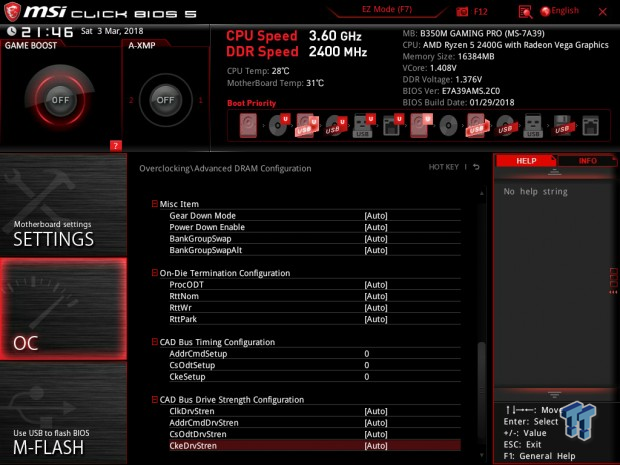This screenshot has width=620, height=465.
Task: Click the MSI dragon shield logo
Action: point(12,12)
